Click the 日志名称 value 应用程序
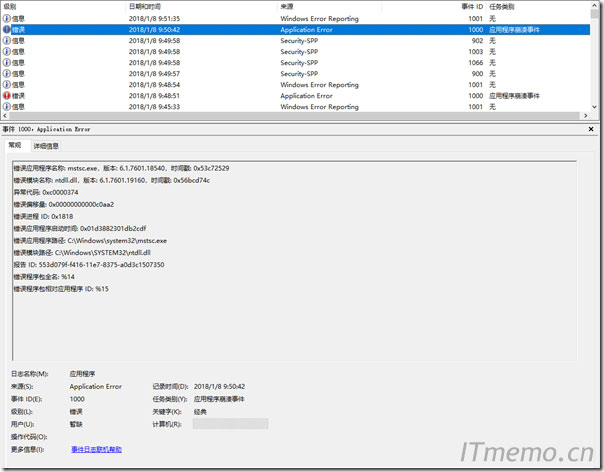Screen dimensions: 604x472 82,374
